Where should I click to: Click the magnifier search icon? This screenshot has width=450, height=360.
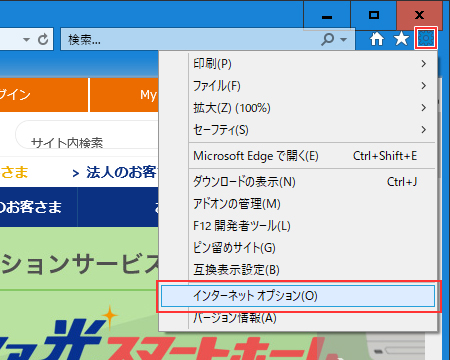328,39
